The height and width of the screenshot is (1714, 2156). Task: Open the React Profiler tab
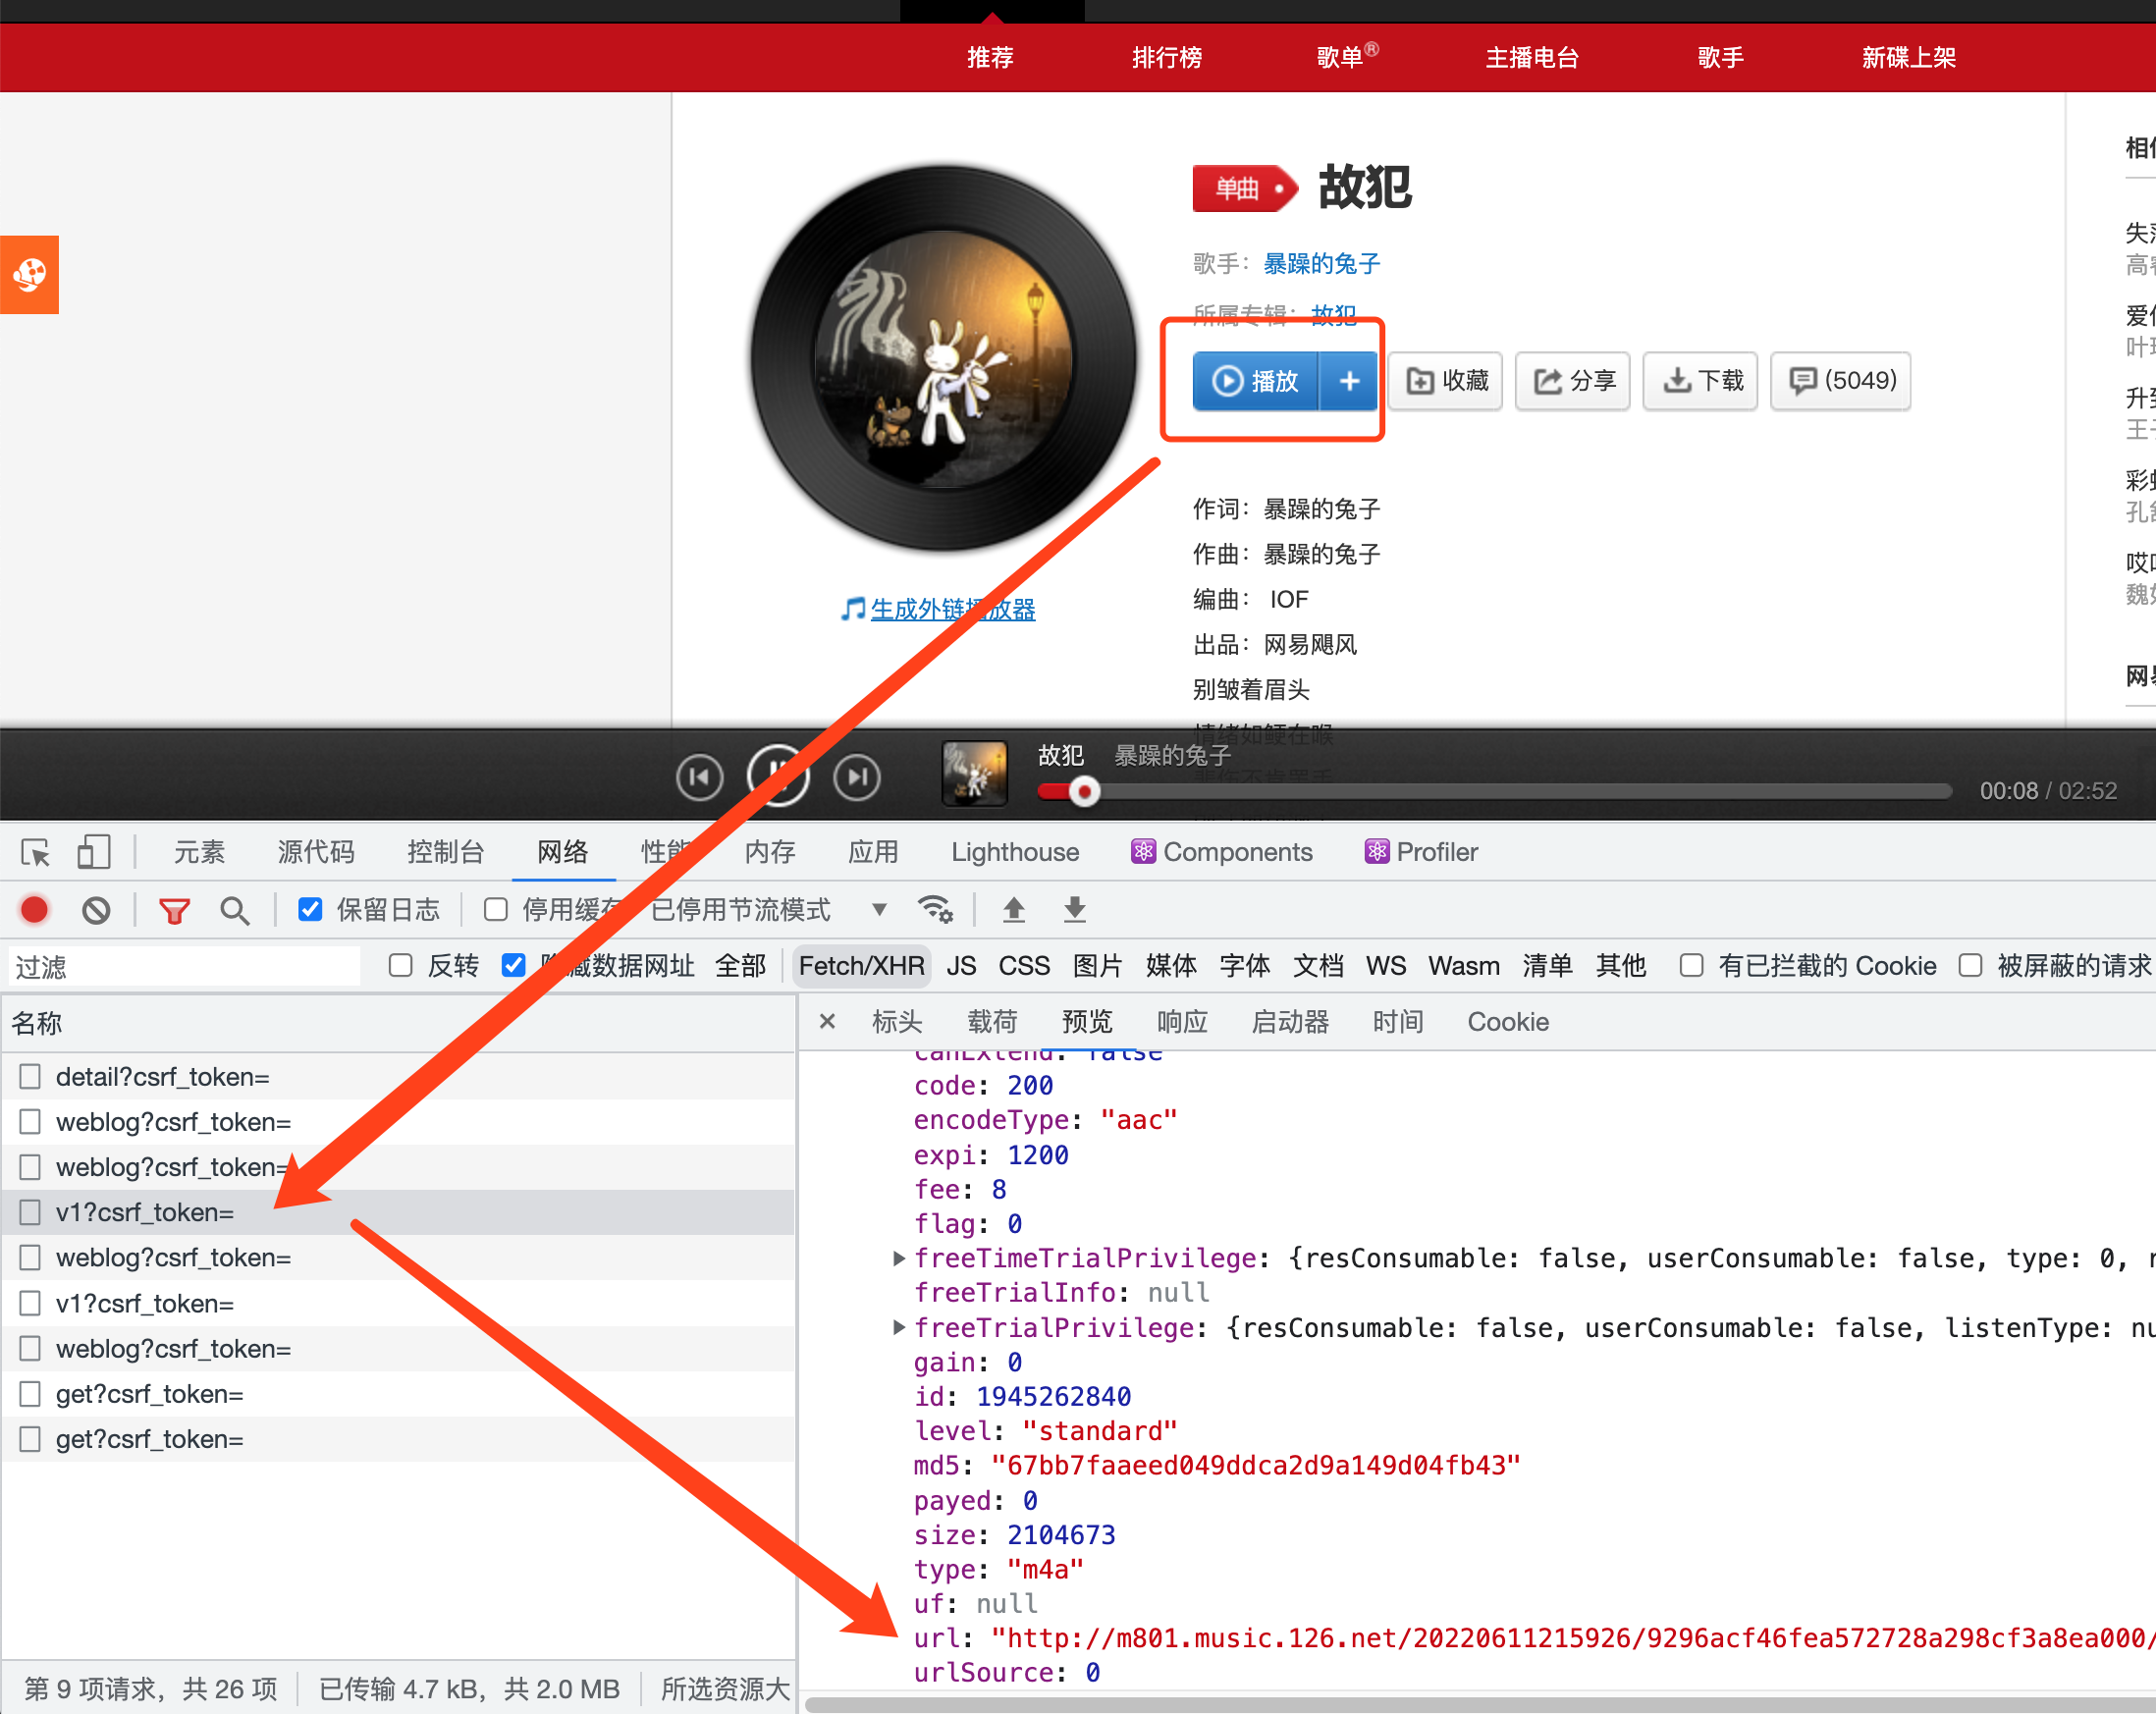pos(1421,852)
